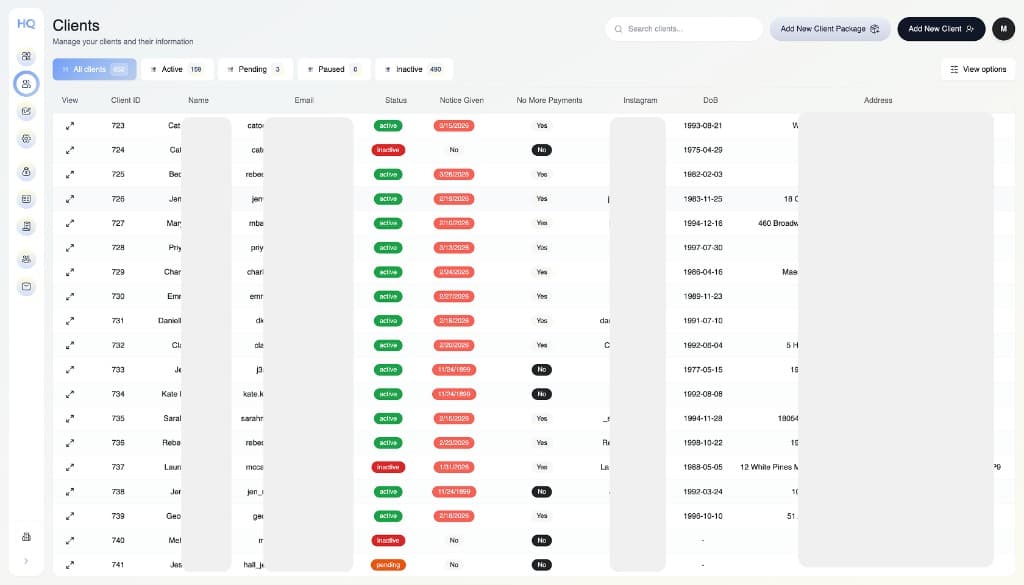The image size is (1024, 585).
Task: Click the HQ logo at top left
Action: [x=25, y=23]
